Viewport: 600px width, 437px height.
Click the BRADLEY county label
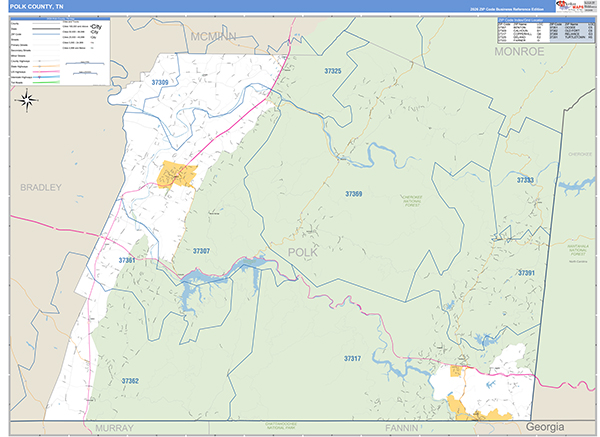point(41,188)
